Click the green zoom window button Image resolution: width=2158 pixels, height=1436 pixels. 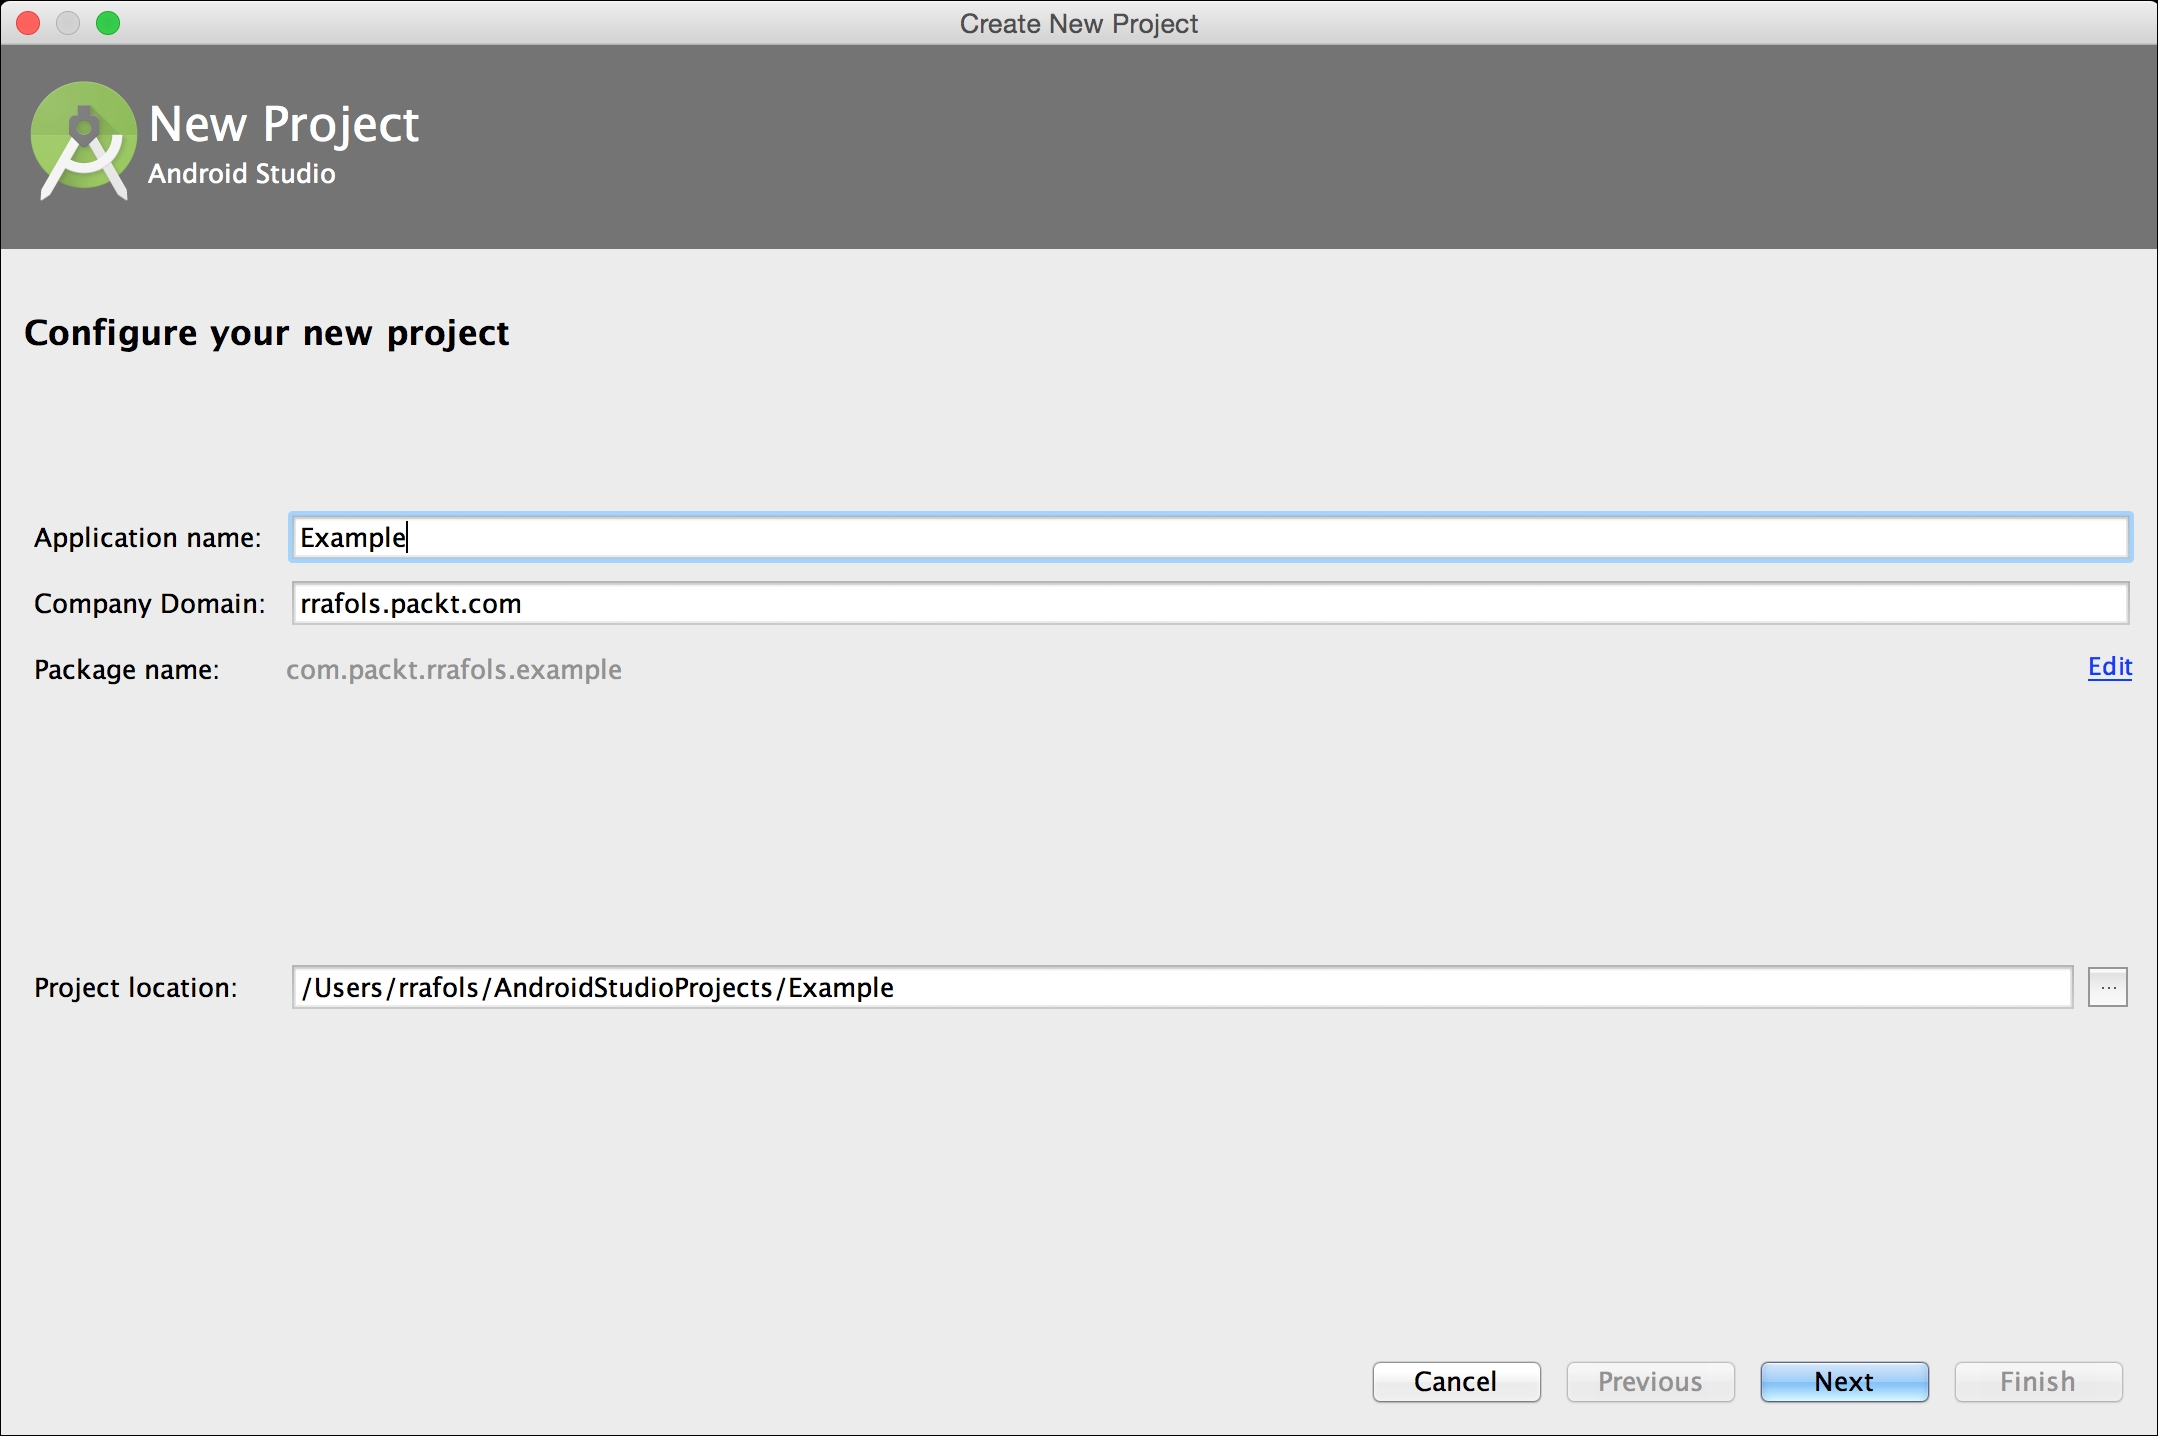(108, 23)
